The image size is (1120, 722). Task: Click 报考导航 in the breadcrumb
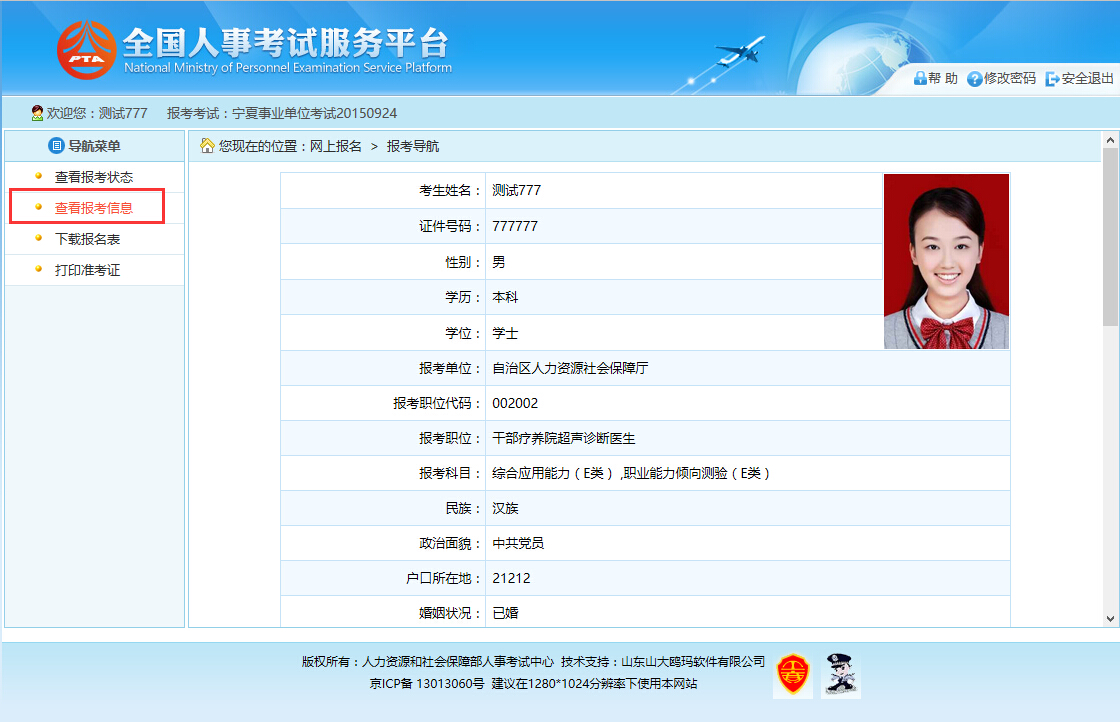pos(413,146)
